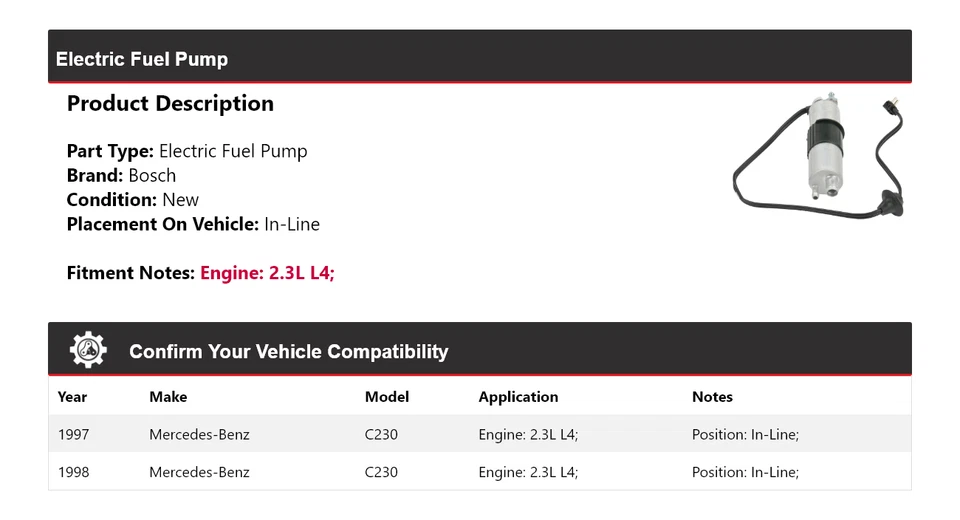
Task: Click the gear compatibility icon
Action: click(x=88, y=350)
